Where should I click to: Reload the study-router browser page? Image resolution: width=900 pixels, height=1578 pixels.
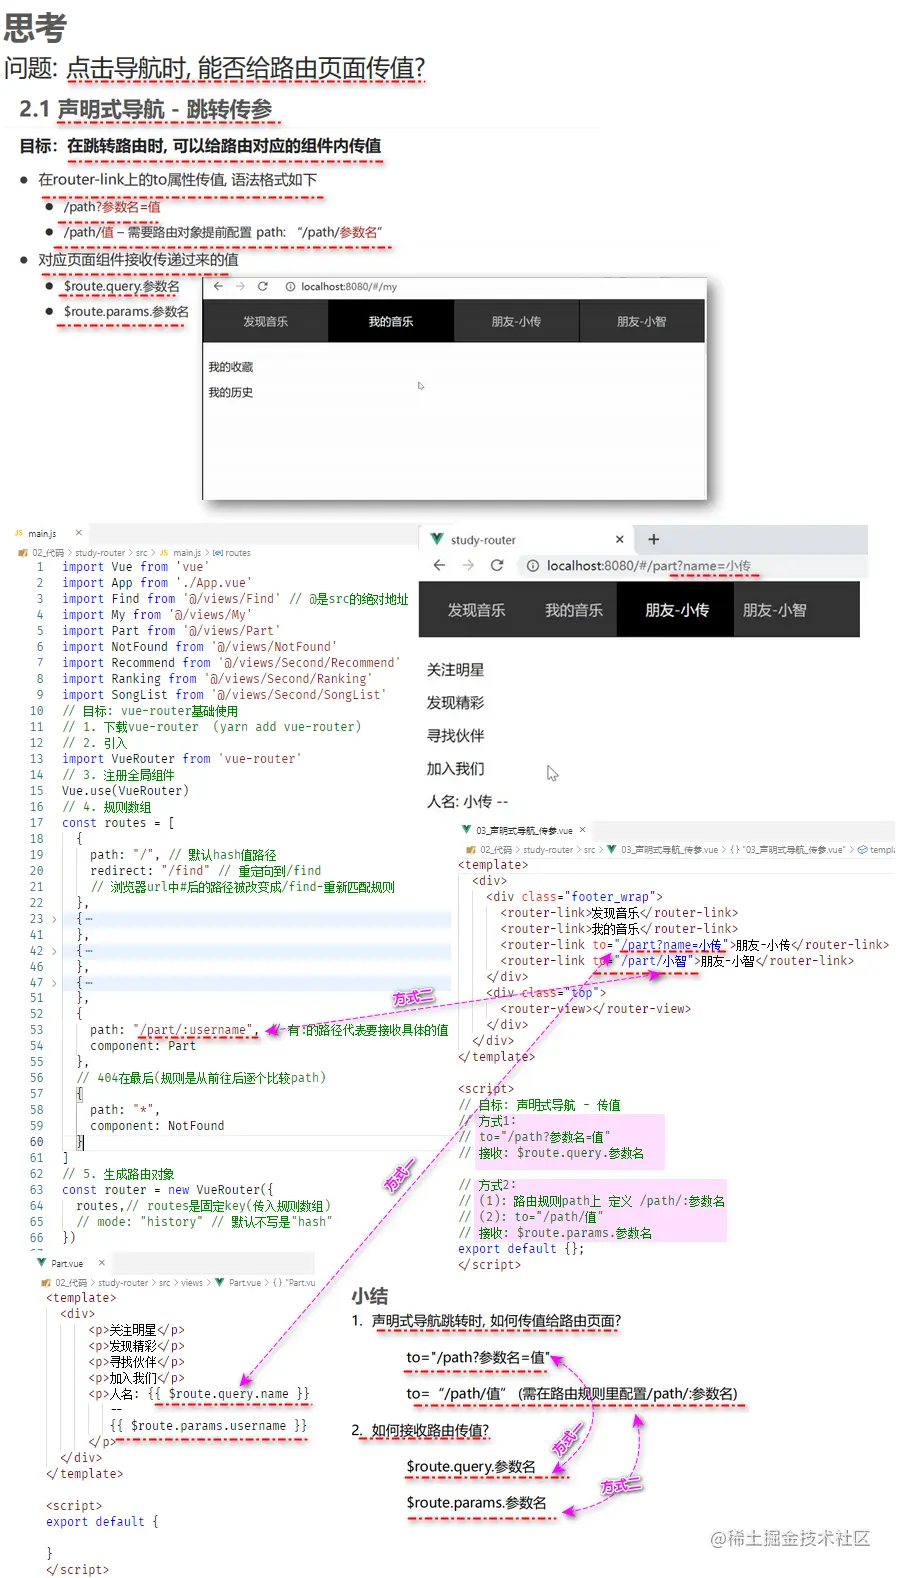(x=497, y=565)
